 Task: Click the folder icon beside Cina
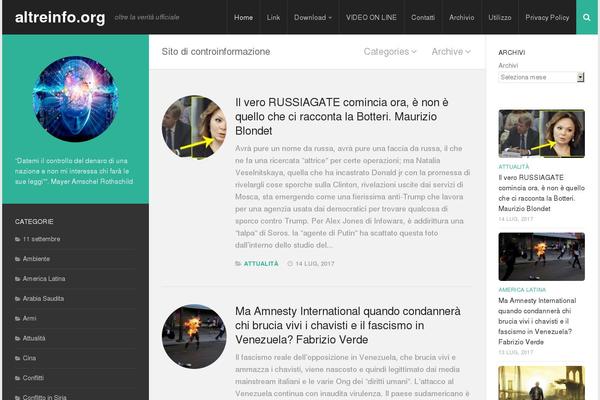pos(18,358)
